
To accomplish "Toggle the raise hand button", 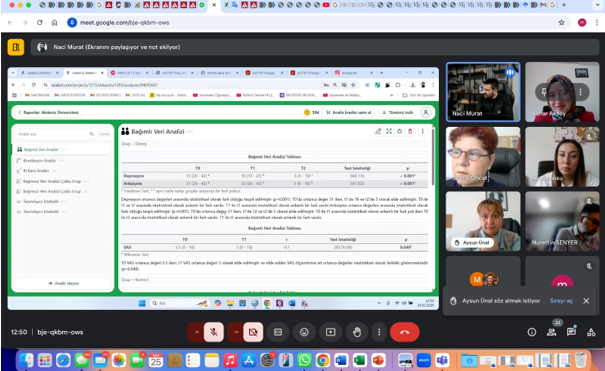I will click(357, 332).
